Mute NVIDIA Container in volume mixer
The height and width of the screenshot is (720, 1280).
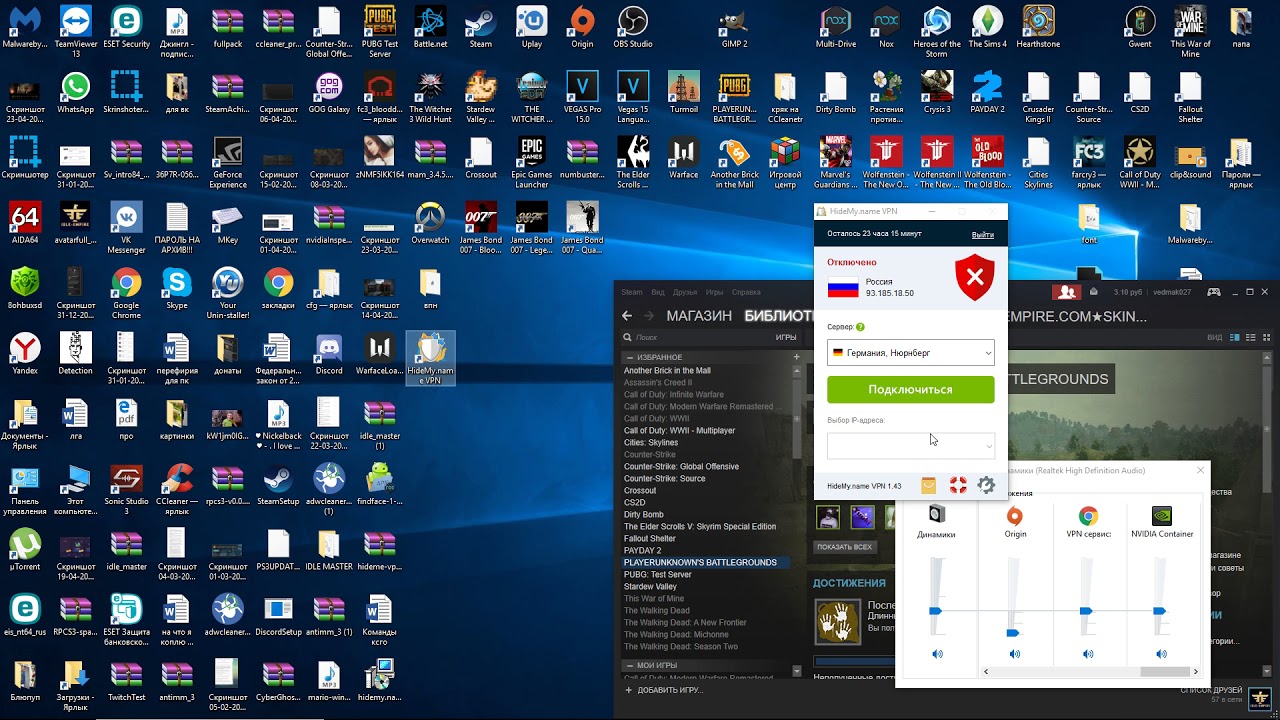(1161, 654)
